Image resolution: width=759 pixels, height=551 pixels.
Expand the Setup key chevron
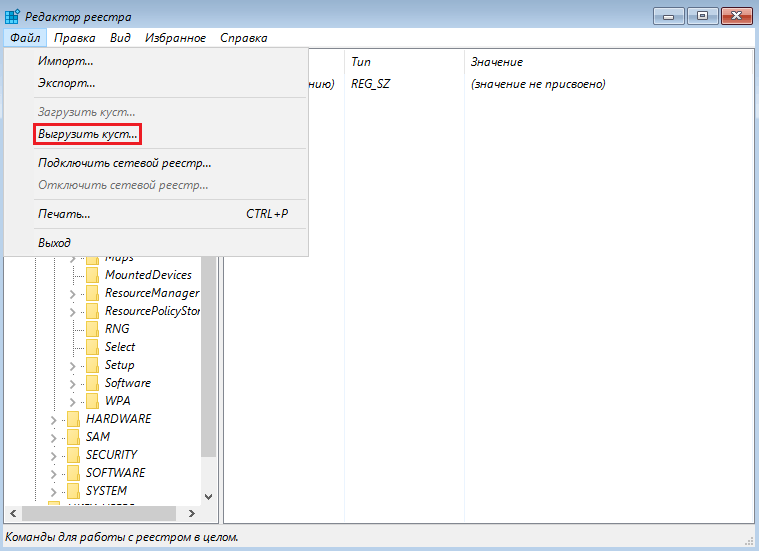(72, 366)
